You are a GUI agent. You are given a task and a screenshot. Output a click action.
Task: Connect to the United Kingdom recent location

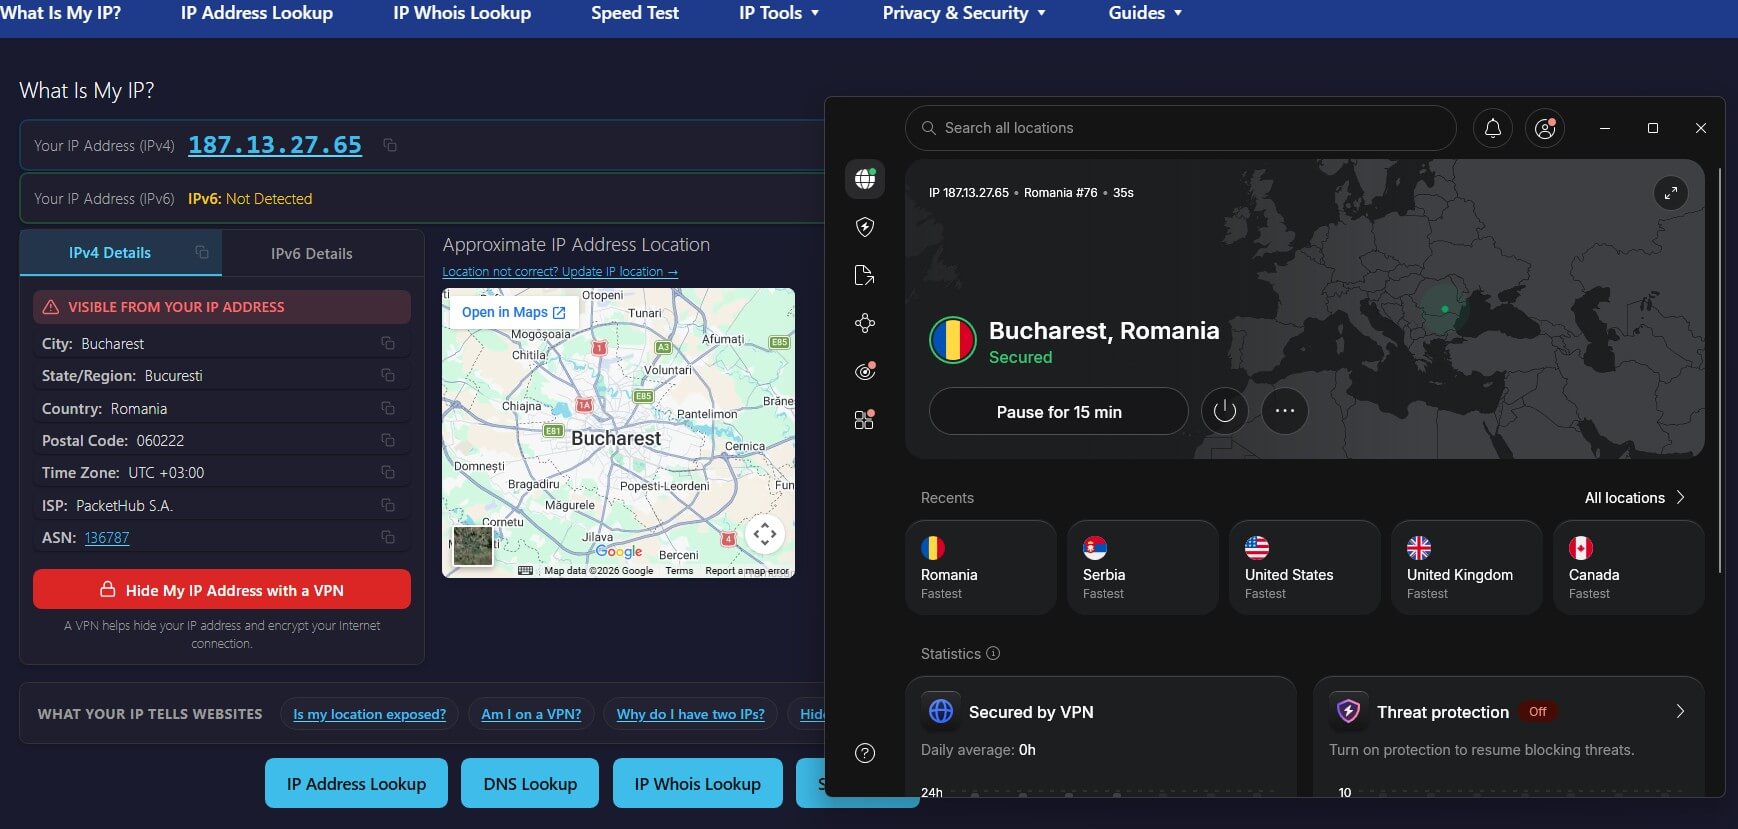(1467, 567)
